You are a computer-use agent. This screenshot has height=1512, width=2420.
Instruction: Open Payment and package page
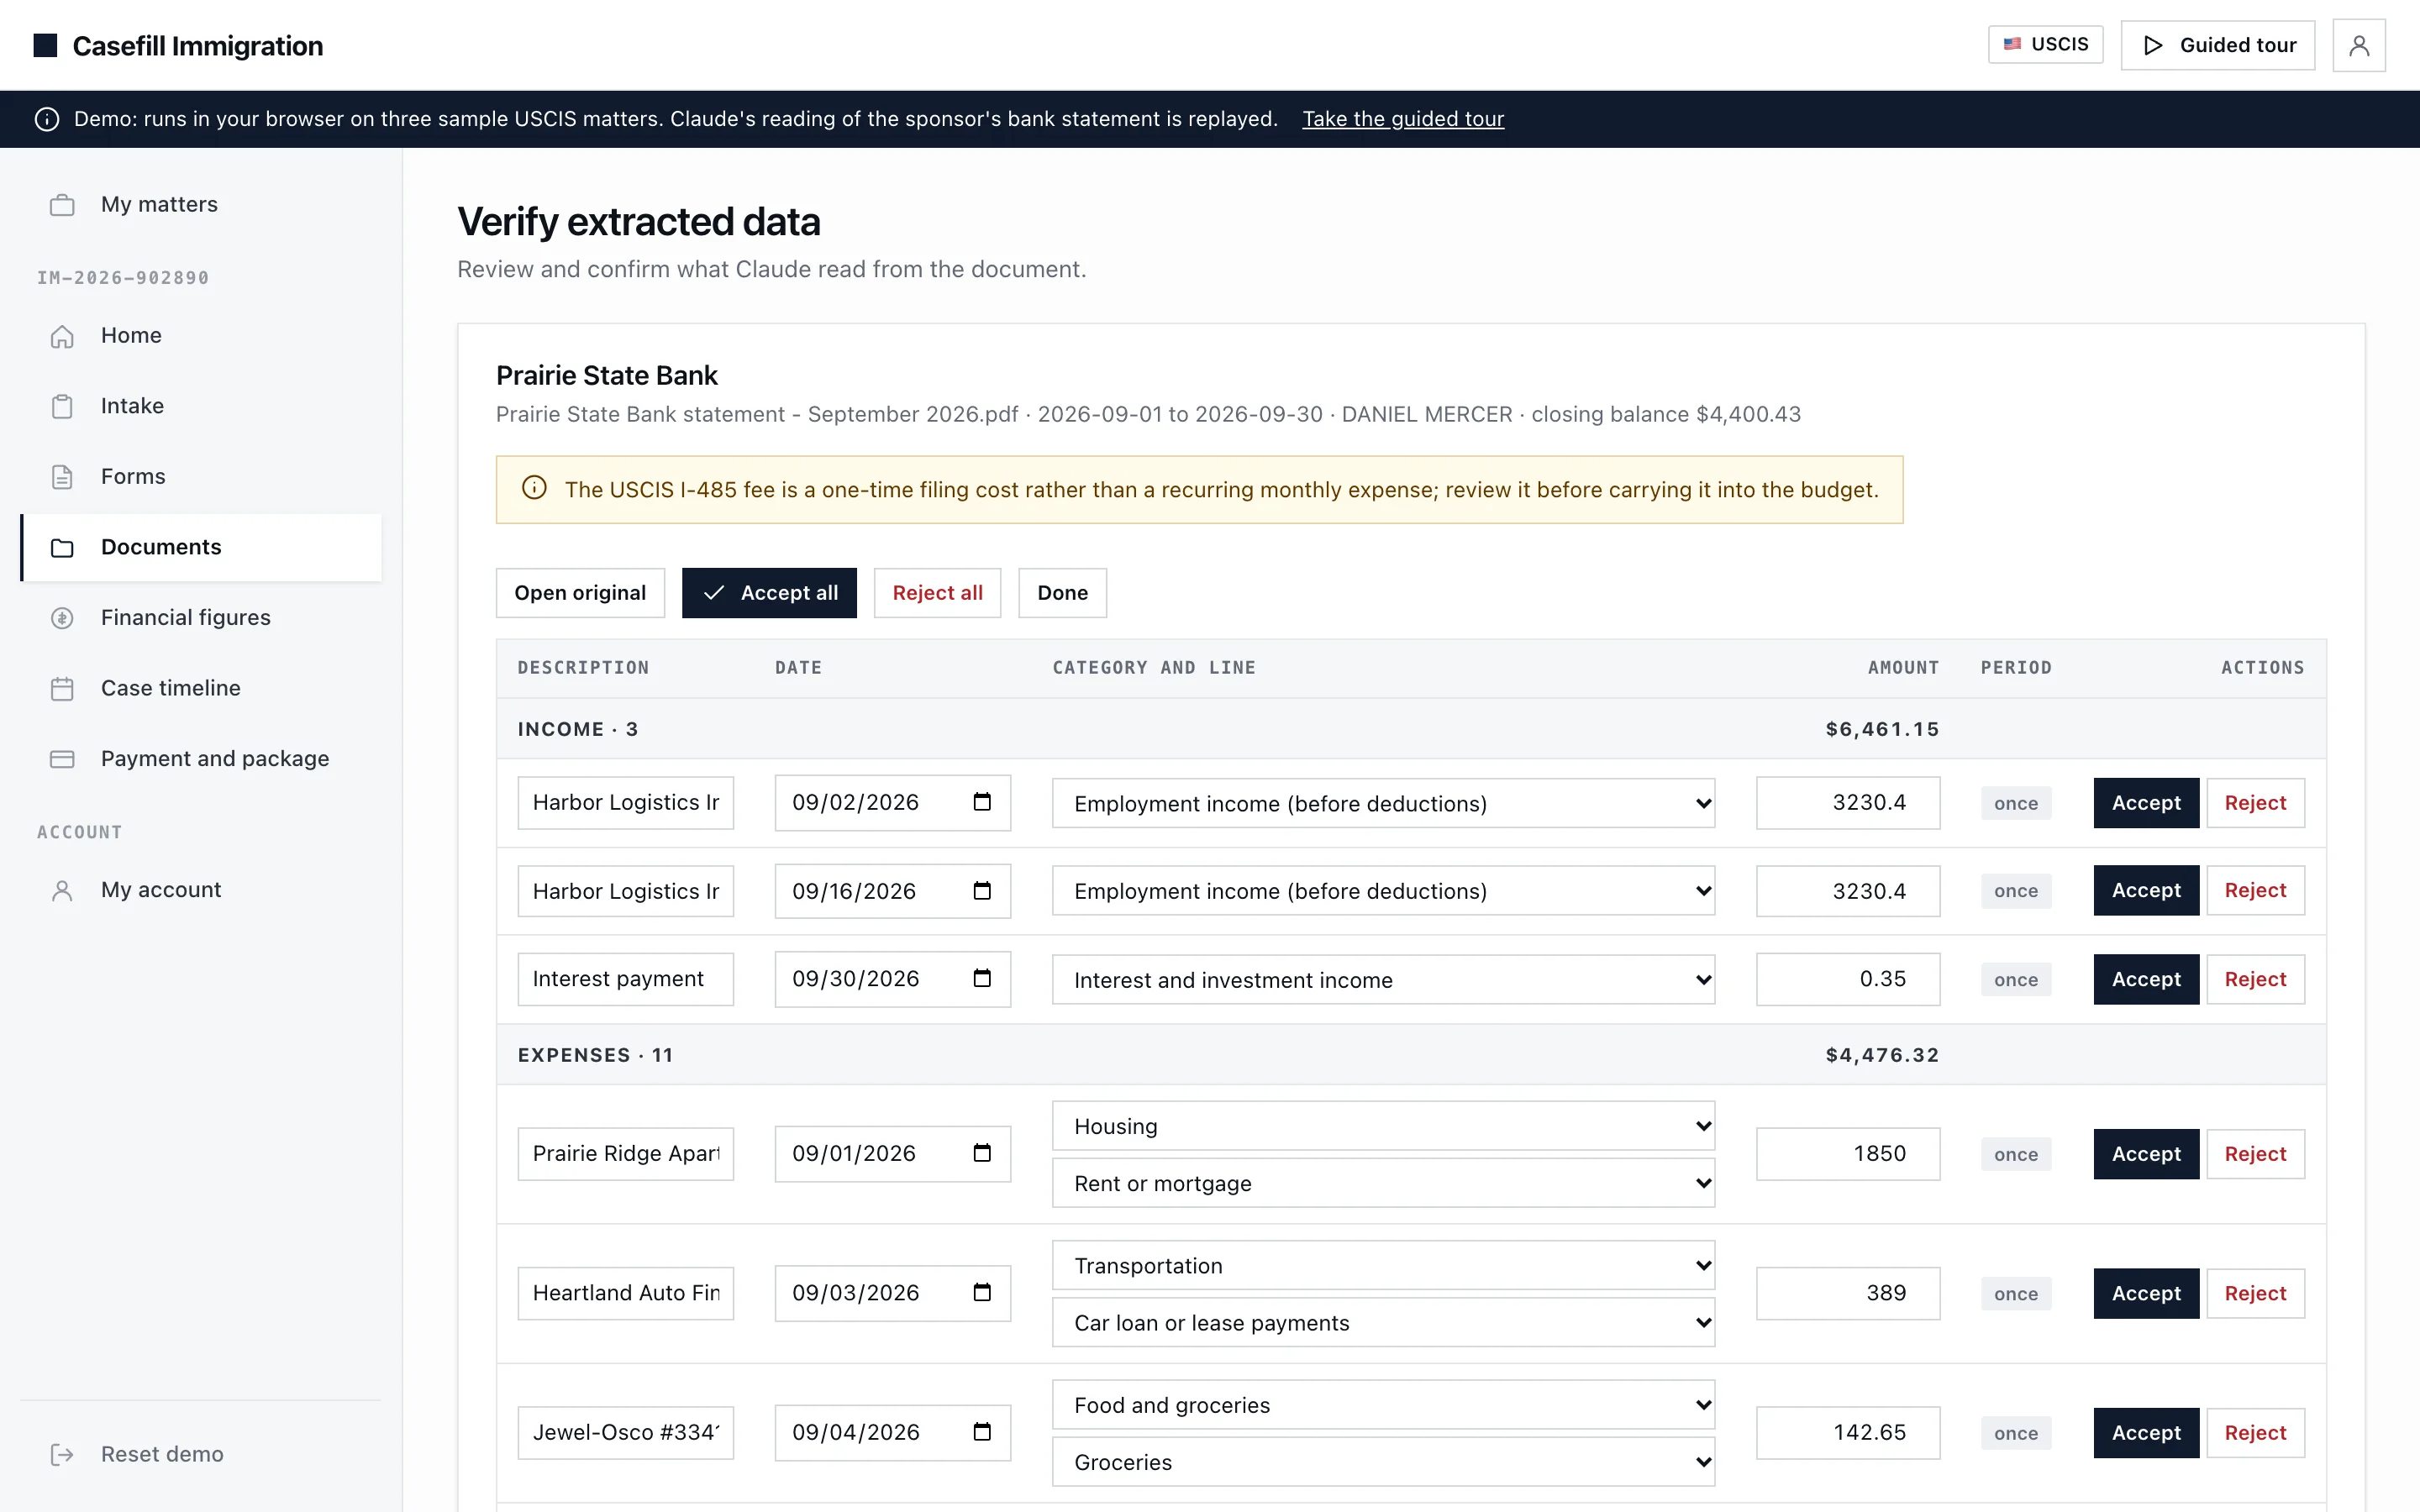point(201,758)
